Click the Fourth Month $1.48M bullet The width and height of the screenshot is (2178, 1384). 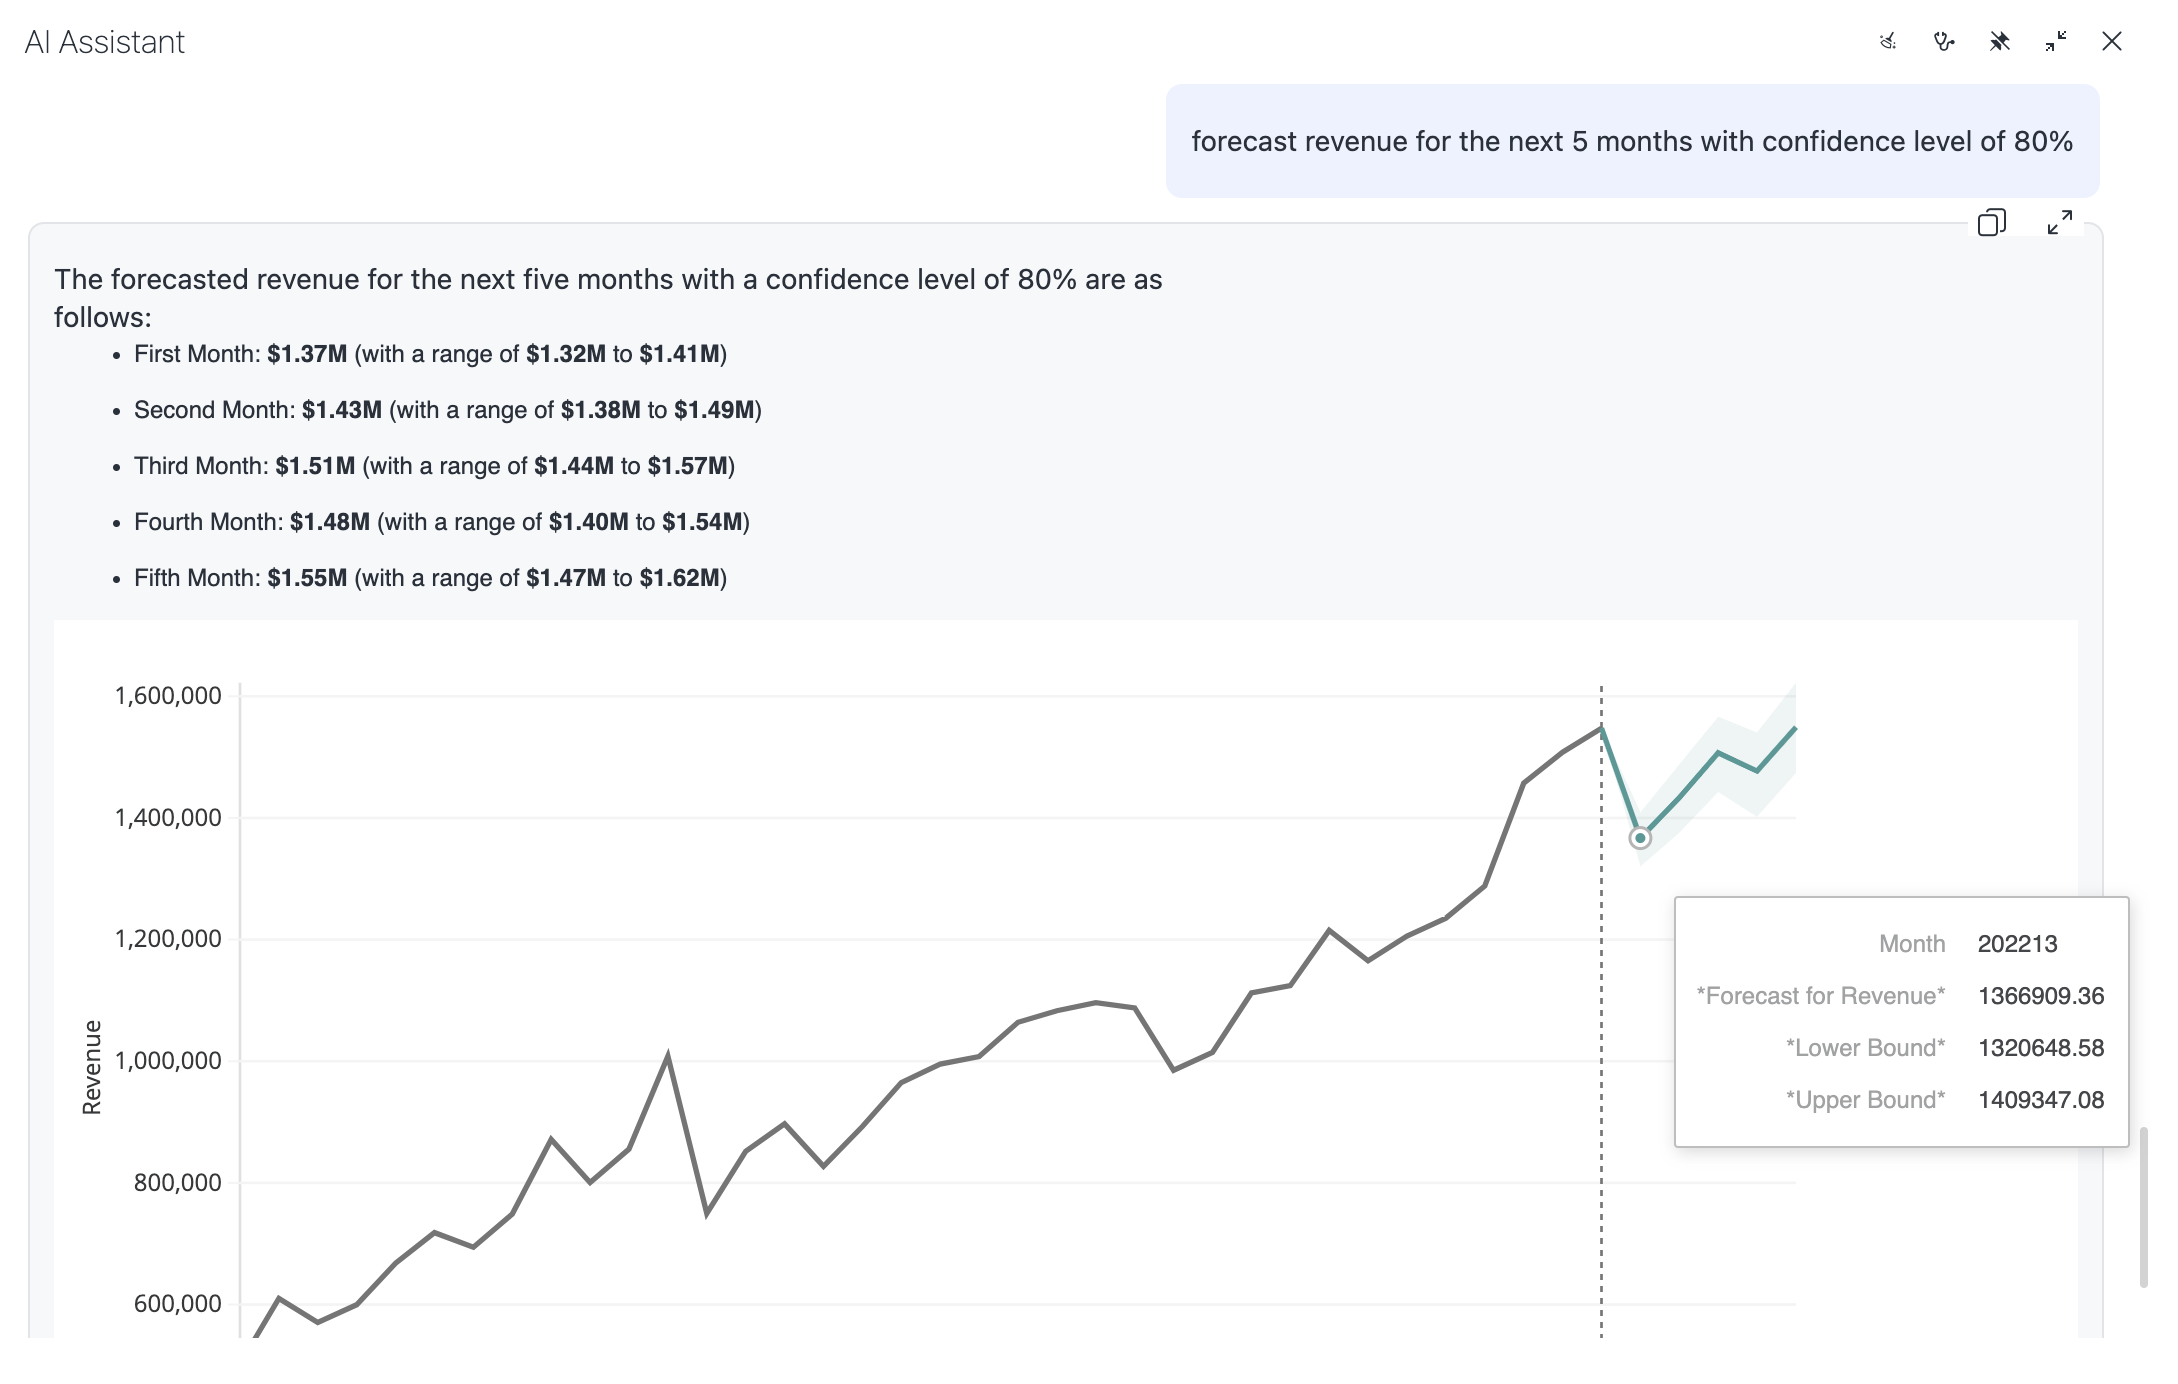tap(441, 522)
